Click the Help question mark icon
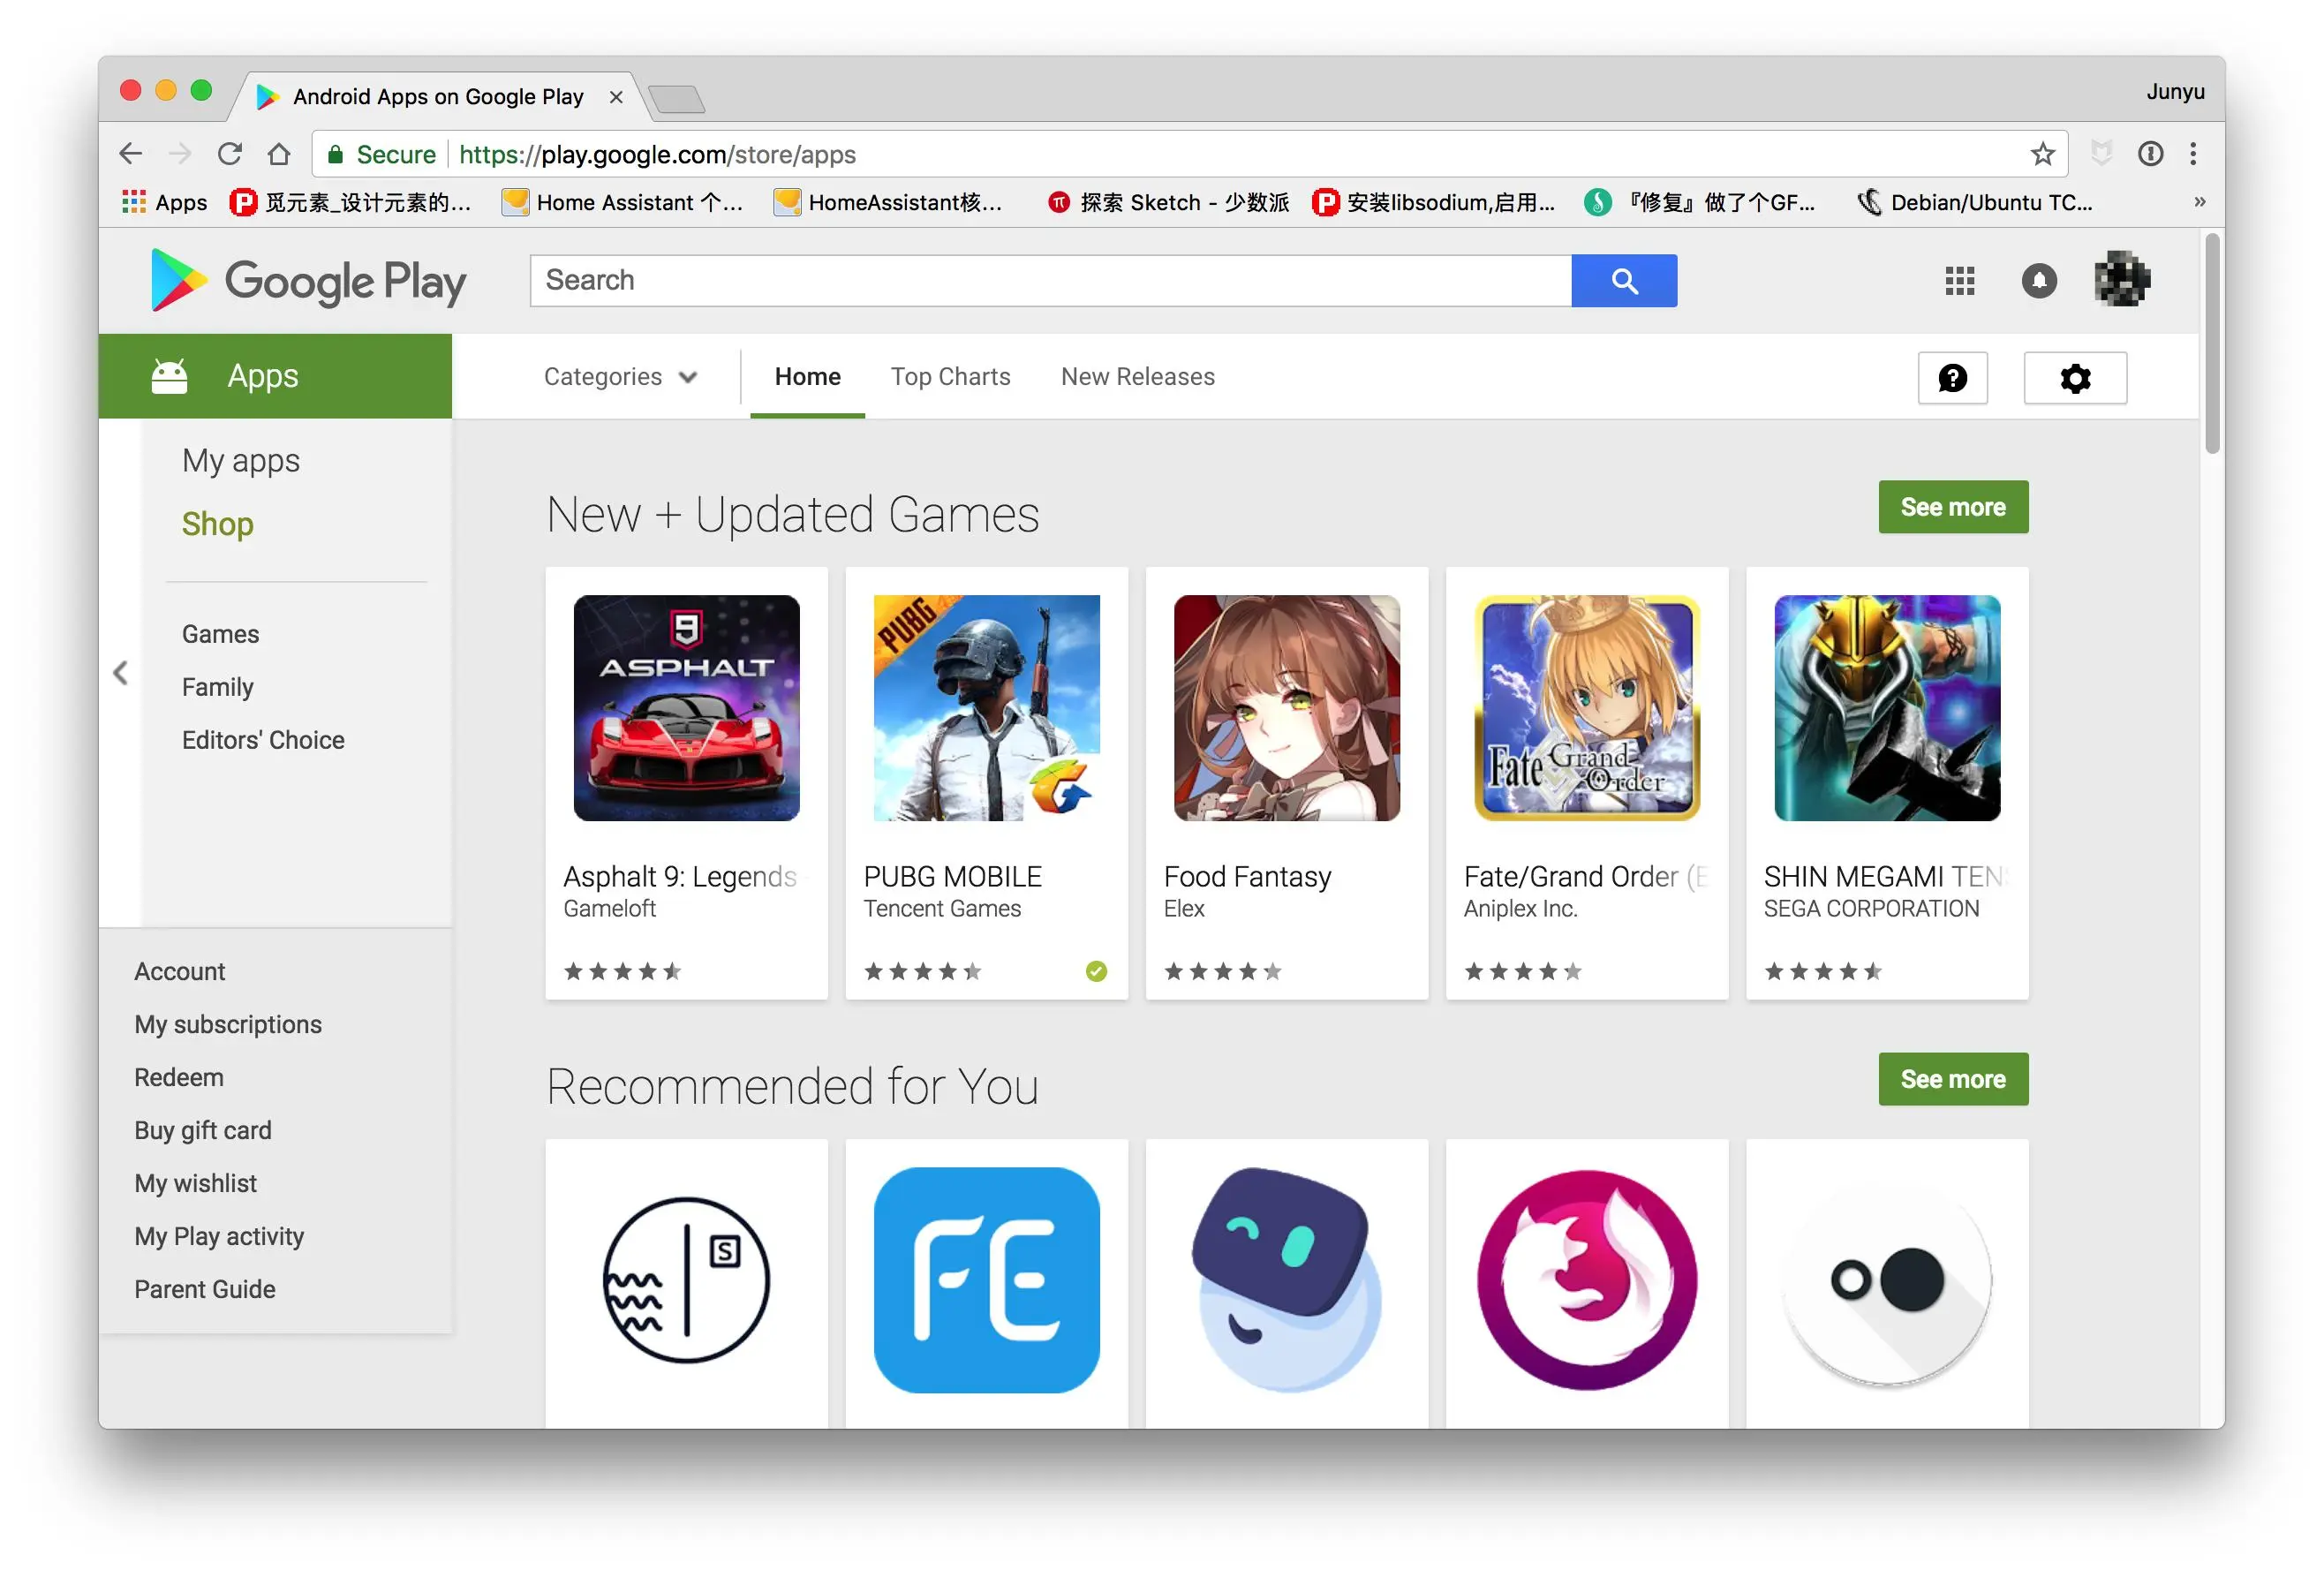This screenshot has height=1570, width=2324. pyautogui.click(x=1951, y=377)
